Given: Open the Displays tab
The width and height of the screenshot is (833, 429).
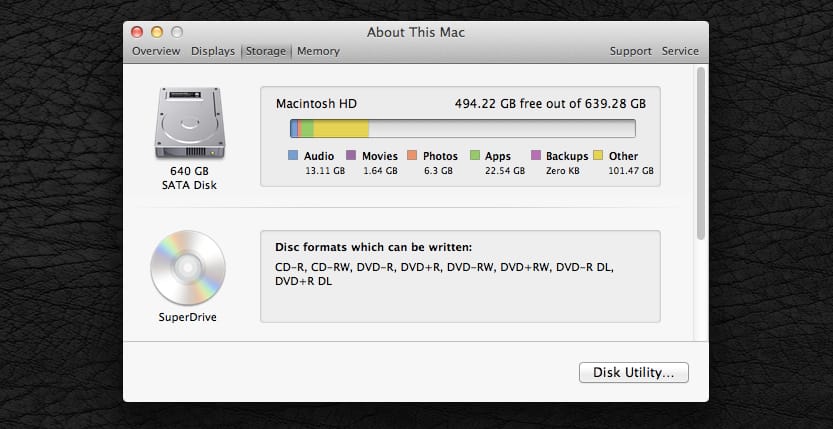Looking at the screenshot, I should tap(213, 51).
